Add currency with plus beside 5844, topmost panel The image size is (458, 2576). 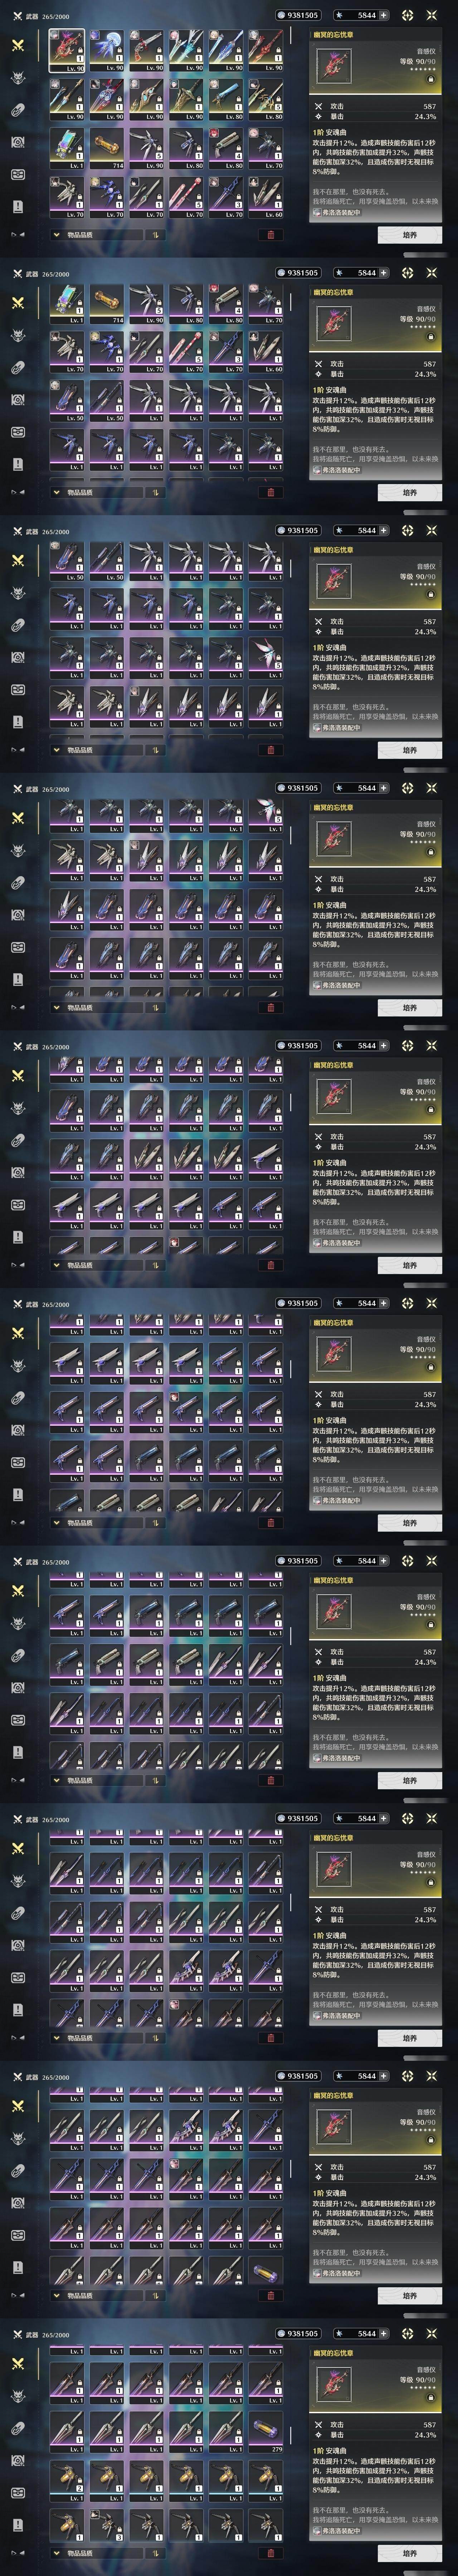[x=384, y=15]
